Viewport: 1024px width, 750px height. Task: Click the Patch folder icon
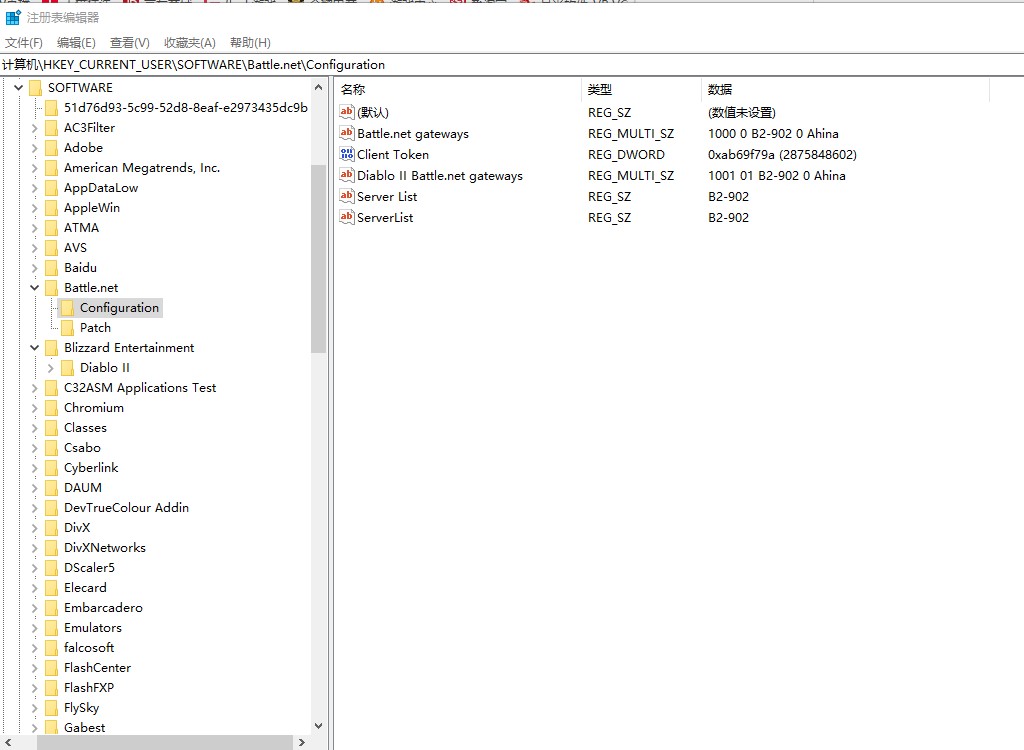click(67, 328)
